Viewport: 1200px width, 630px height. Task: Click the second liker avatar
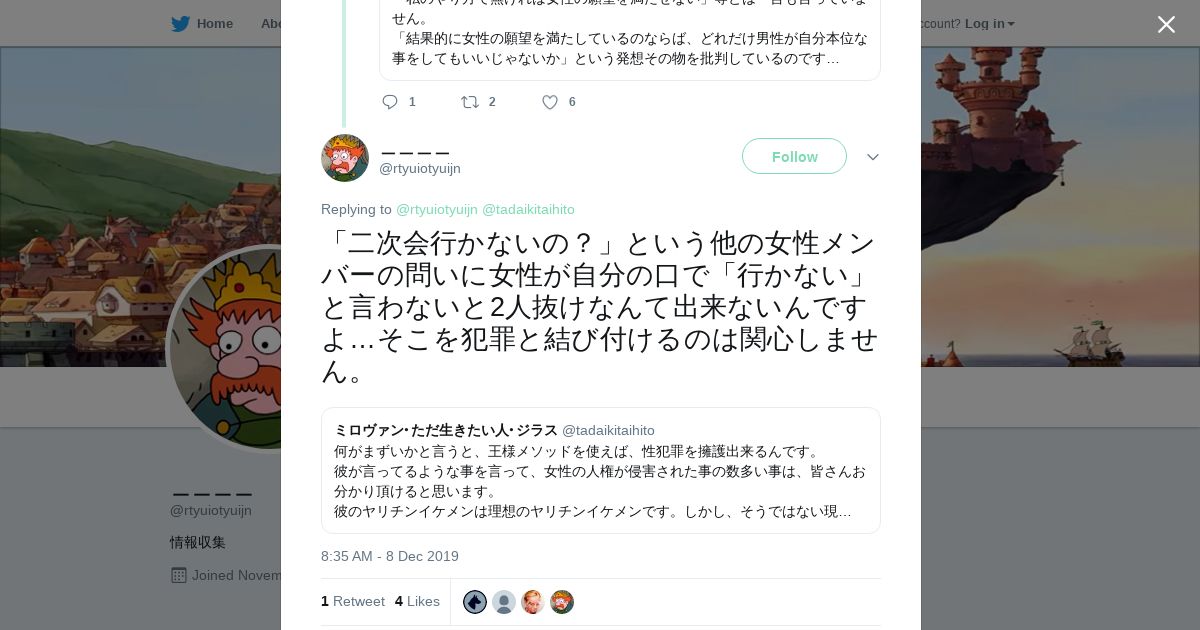(x=504, y=602)
